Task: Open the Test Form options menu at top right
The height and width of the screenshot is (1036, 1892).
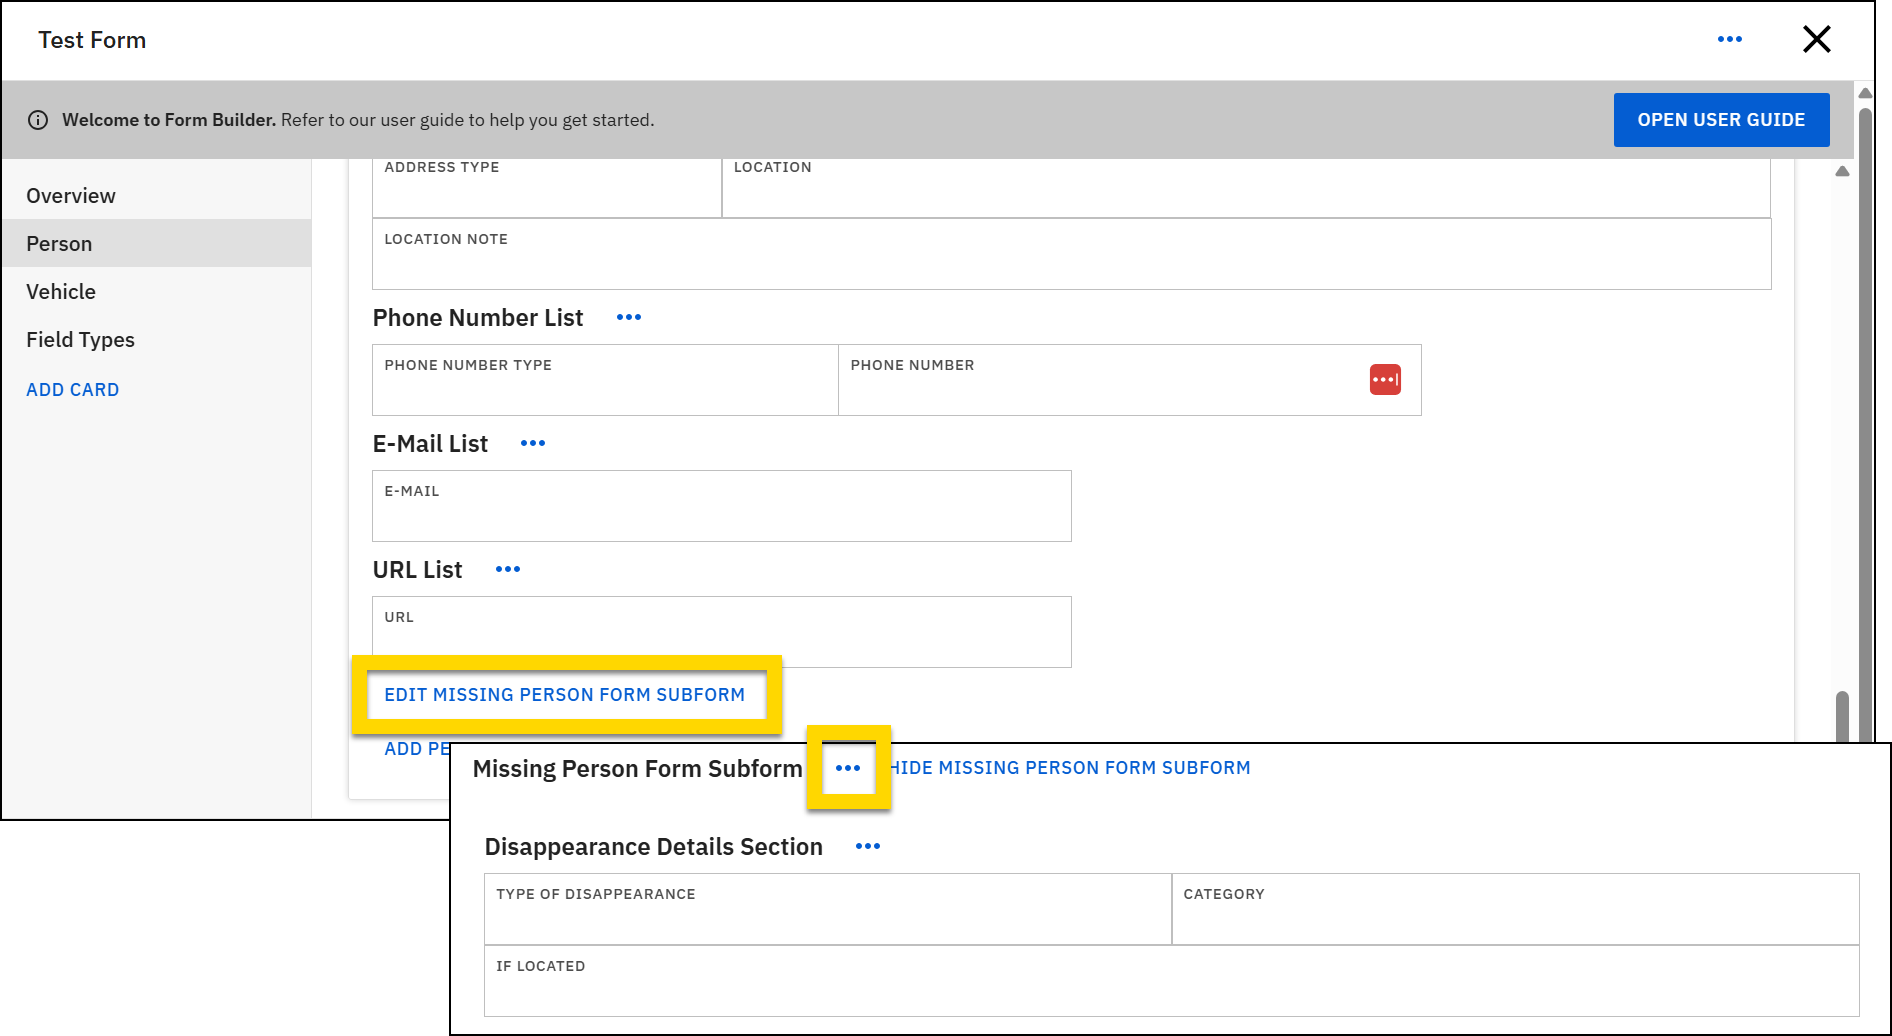Action: coord(1730,39)
